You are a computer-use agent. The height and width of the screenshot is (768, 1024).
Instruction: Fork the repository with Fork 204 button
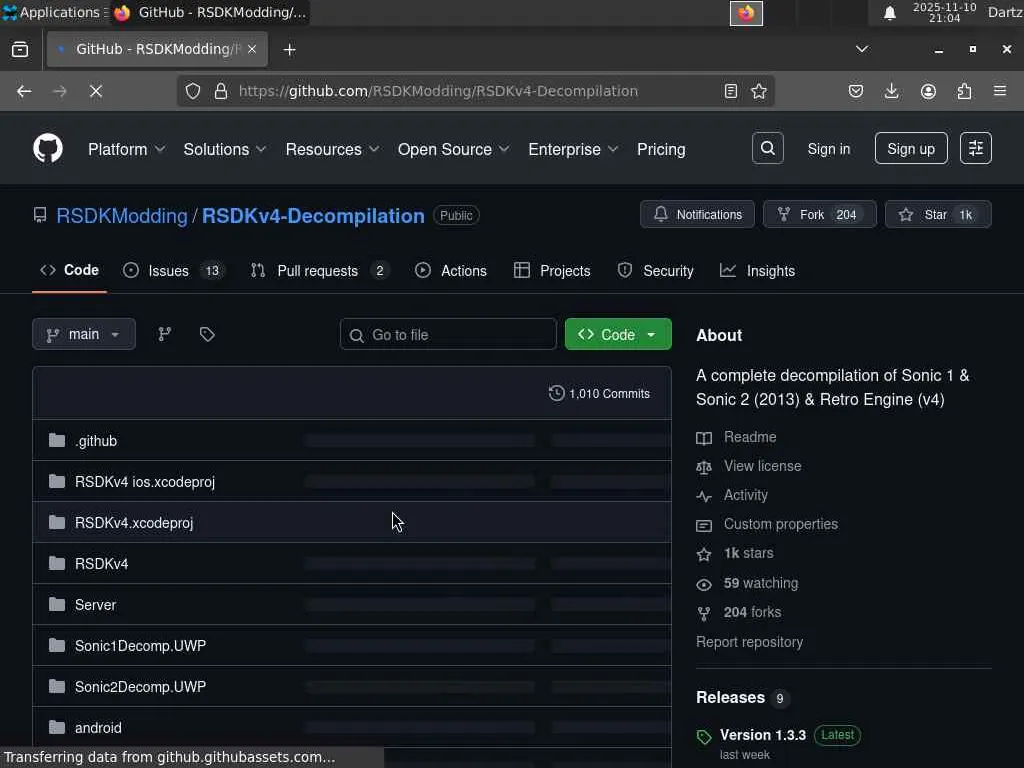coord(820,214)
